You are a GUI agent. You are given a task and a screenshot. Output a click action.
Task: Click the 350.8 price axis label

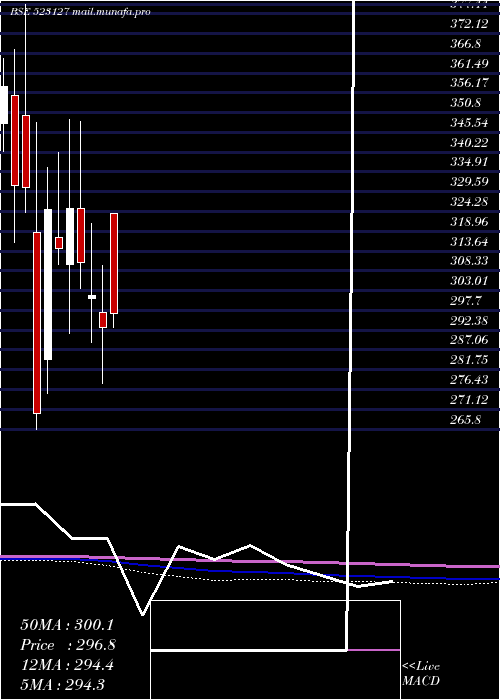coord(466,103)
